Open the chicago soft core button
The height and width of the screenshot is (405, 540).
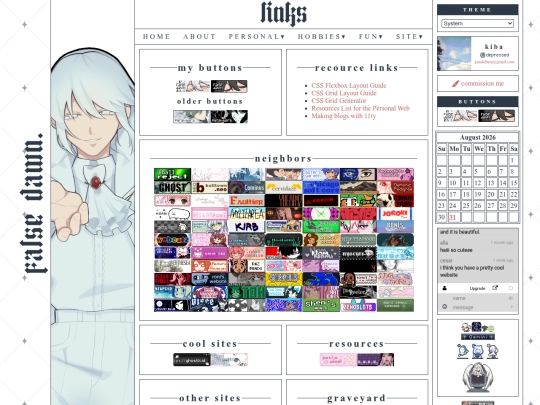[x=321, y=188]
